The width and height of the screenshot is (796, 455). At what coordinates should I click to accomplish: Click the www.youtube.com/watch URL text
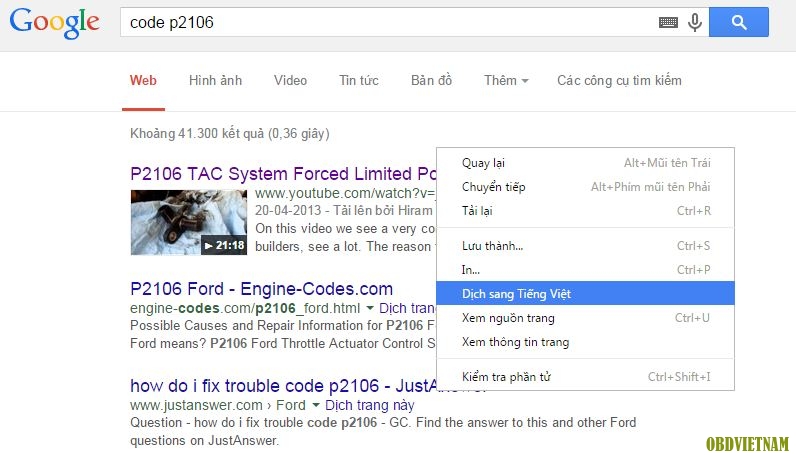pos(345,193)
